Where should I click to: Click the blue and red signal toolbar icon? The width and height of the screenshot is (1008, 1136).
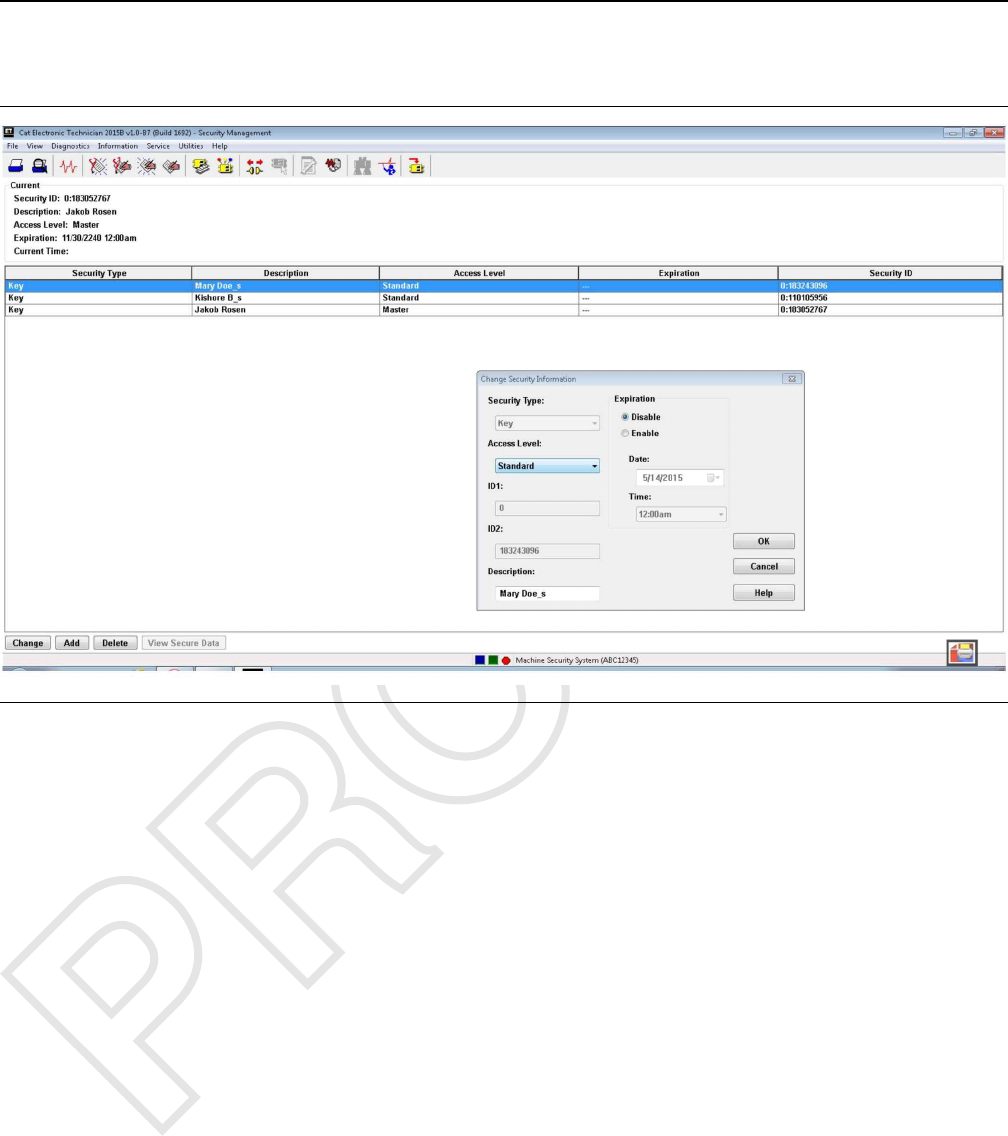[388, 167]
